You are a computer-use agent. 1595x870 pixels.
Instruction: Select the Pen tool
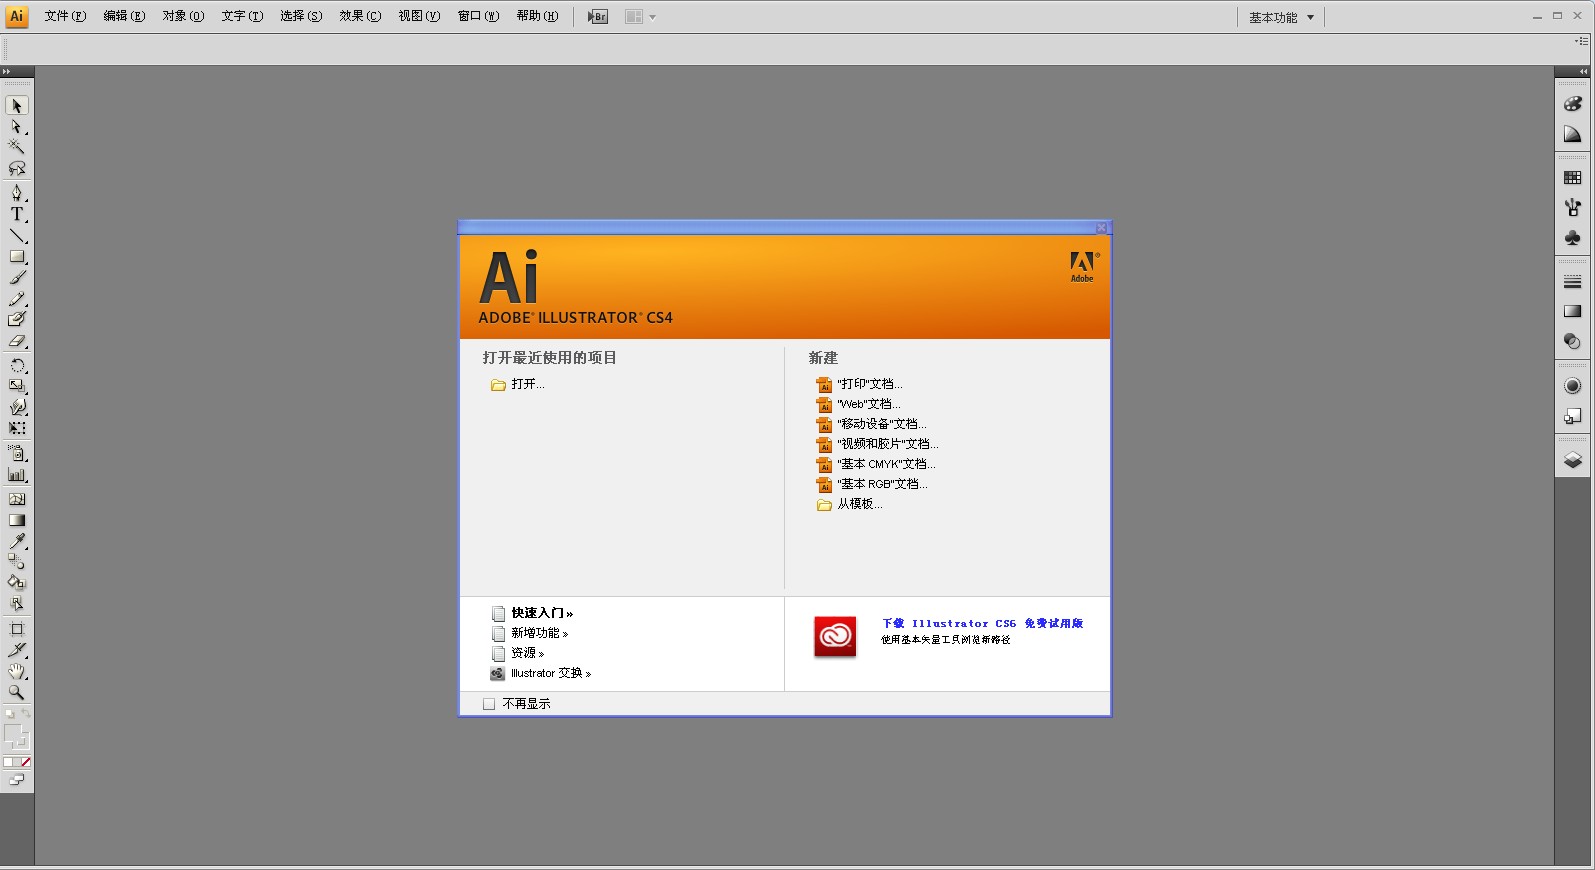click(17, 193)
